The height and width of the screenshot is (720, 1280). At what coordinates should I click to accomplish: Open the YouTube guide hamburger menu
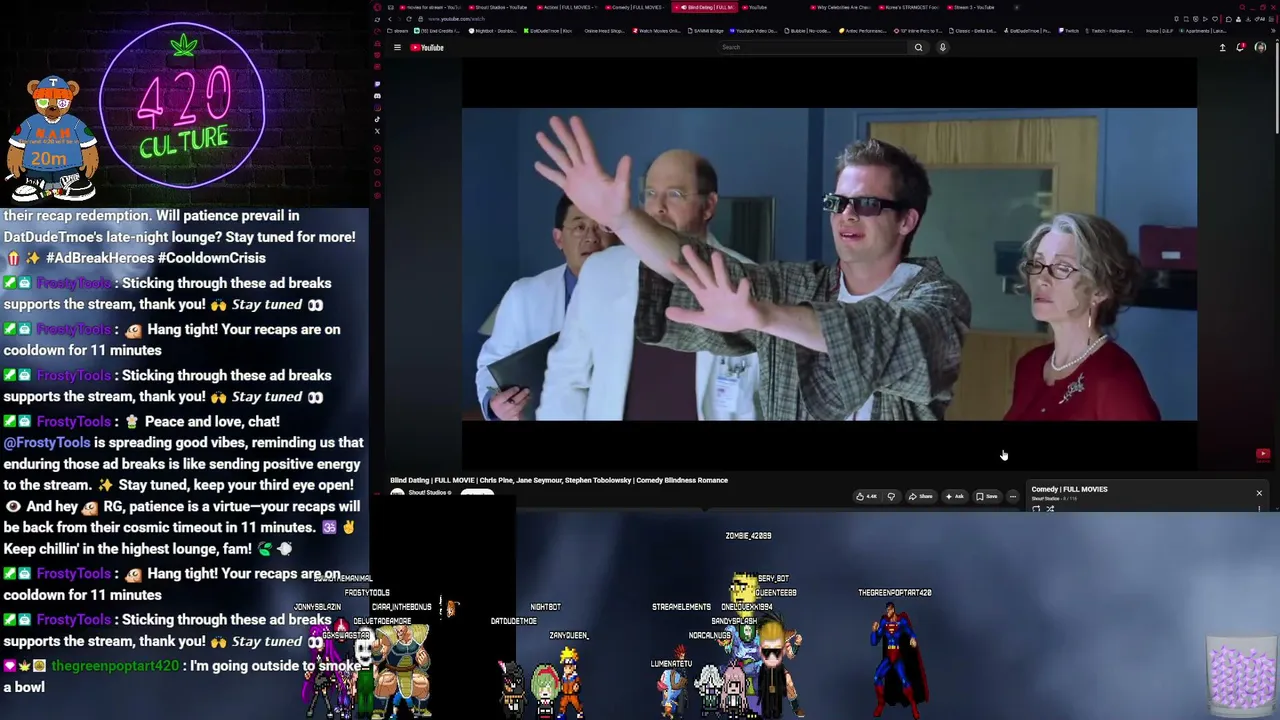[397, 47]
